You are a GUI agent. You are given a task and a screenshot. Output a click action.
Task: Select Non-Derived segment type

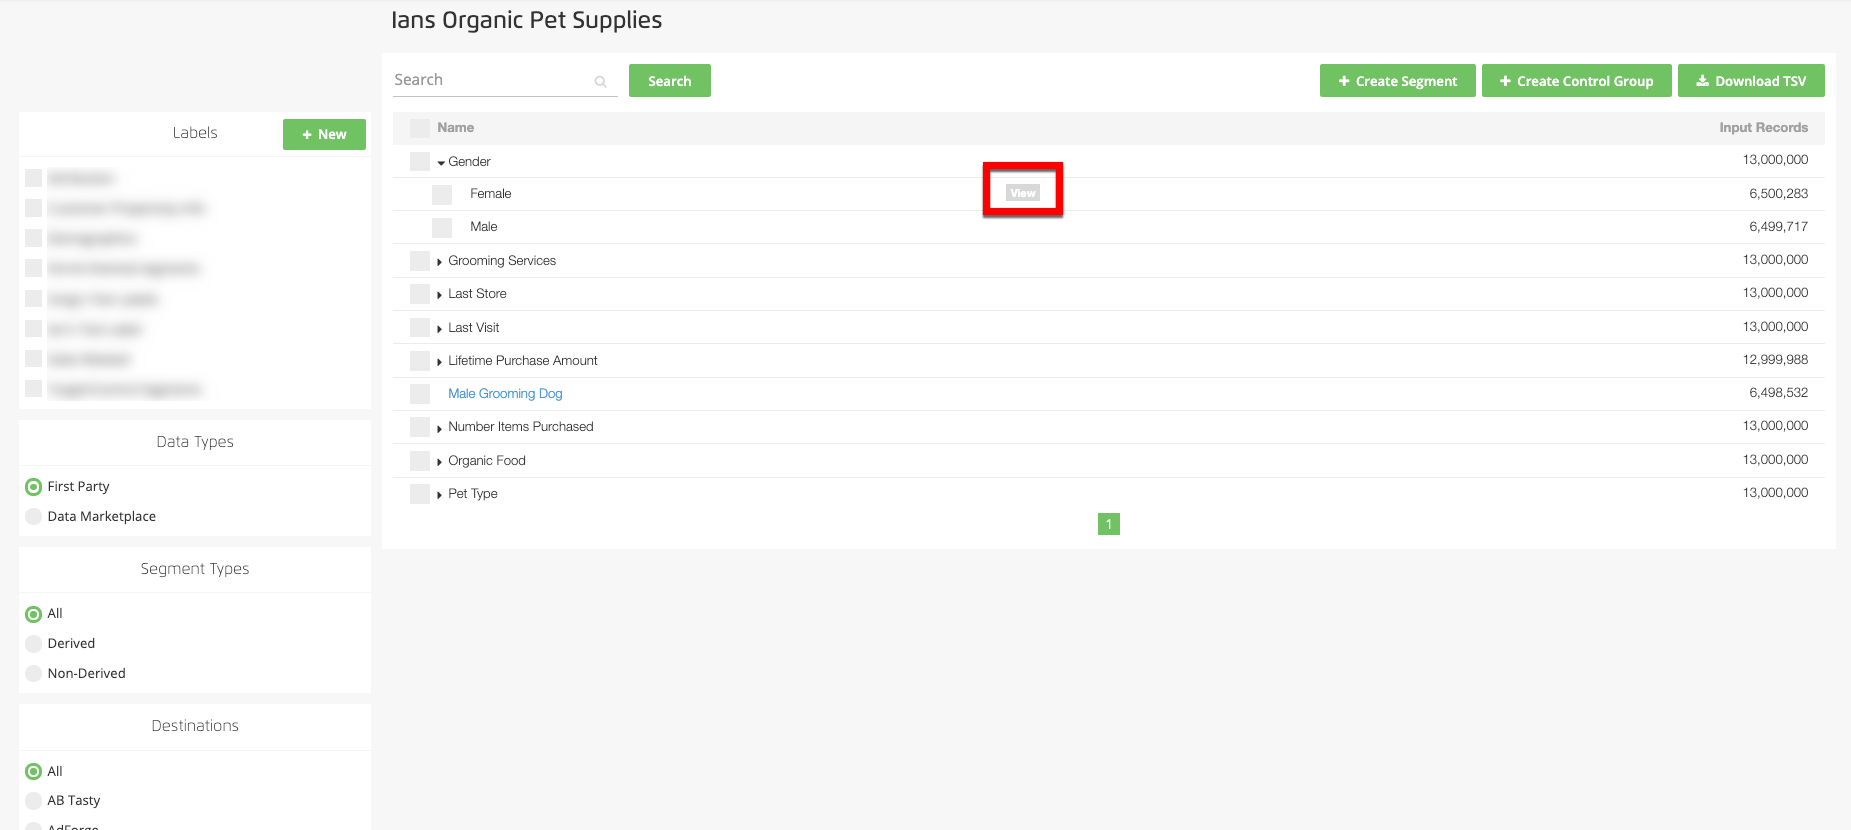click(x=34, y=674)
